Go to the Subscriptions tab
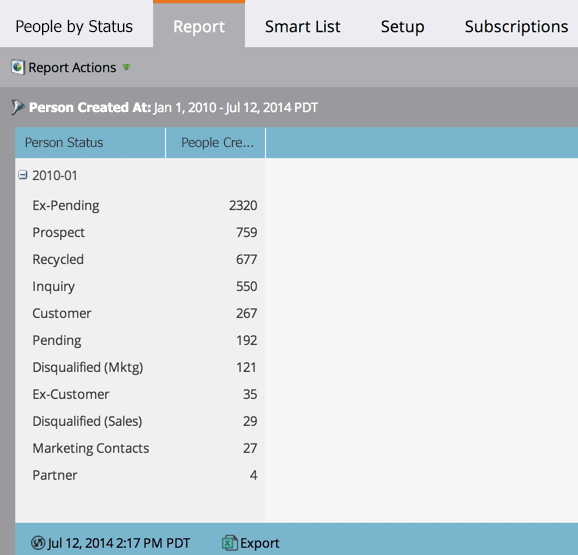Viewport: 578px width, 555px height. coord(516,27)
